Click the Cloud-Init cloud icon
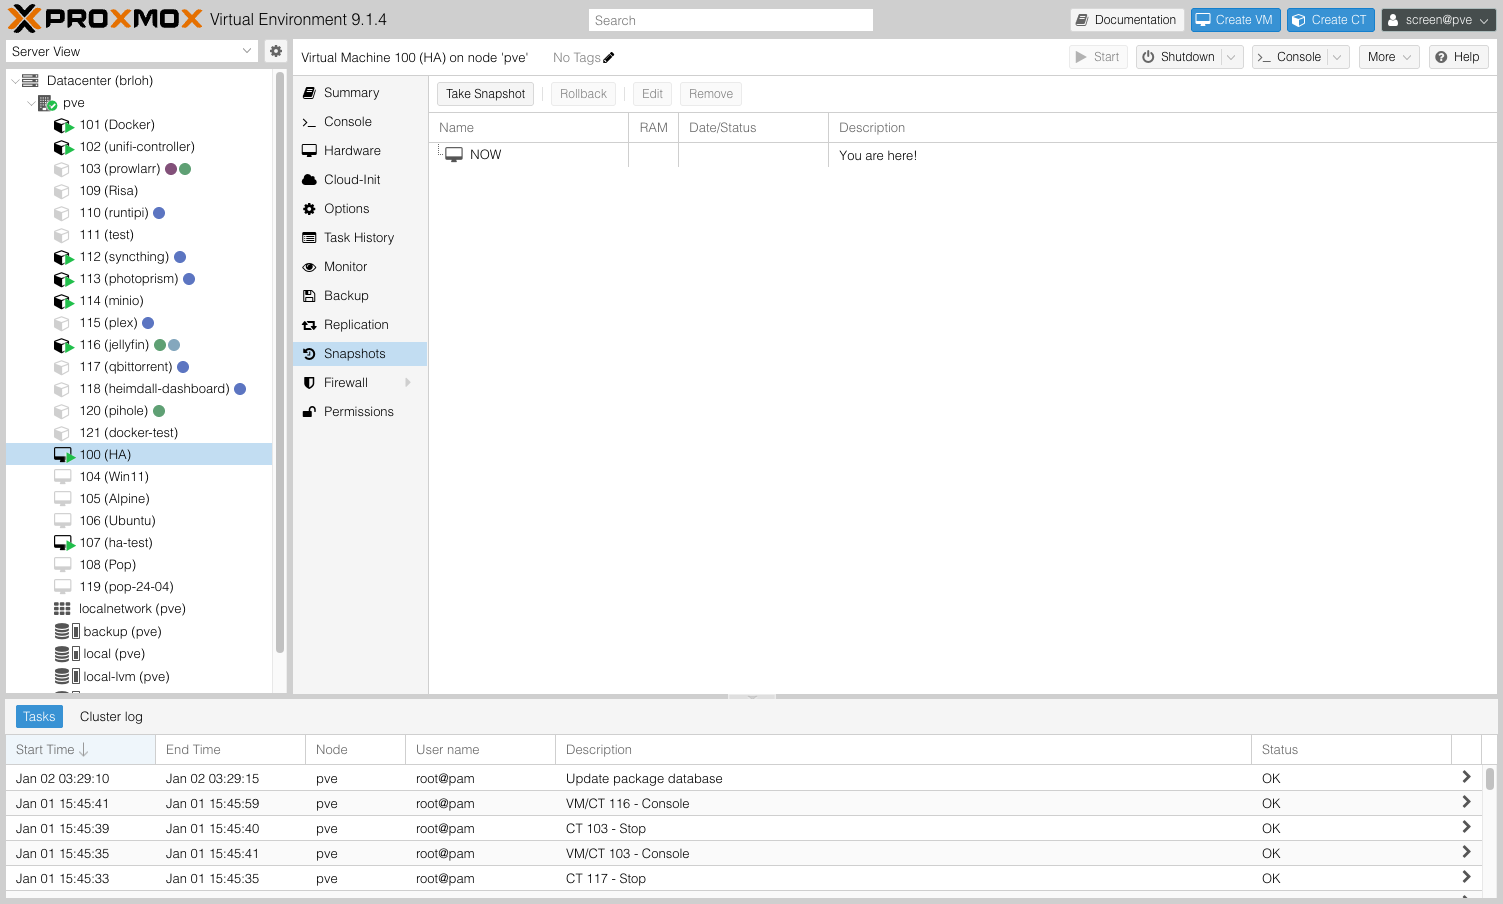The width and height of the screenshot is (1503, 904). [x=310, y=180]
